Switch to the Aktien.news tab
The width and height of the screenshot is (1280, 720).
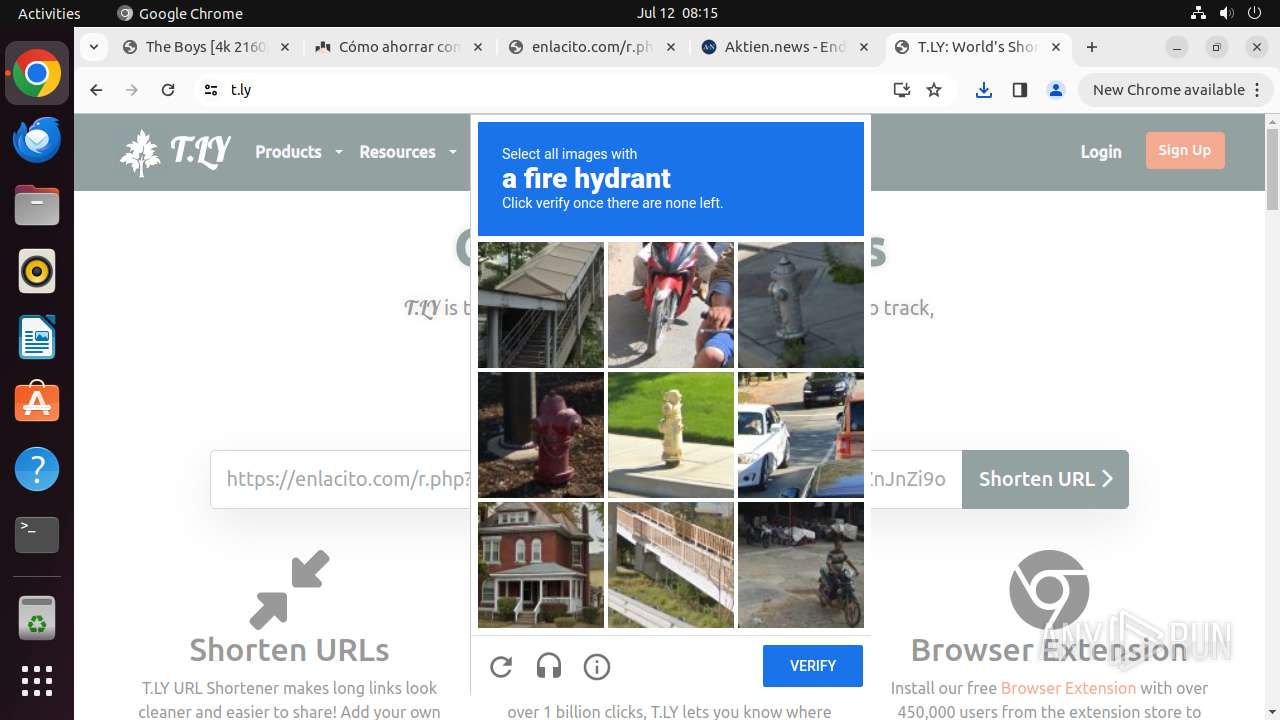tap(783, 47)
